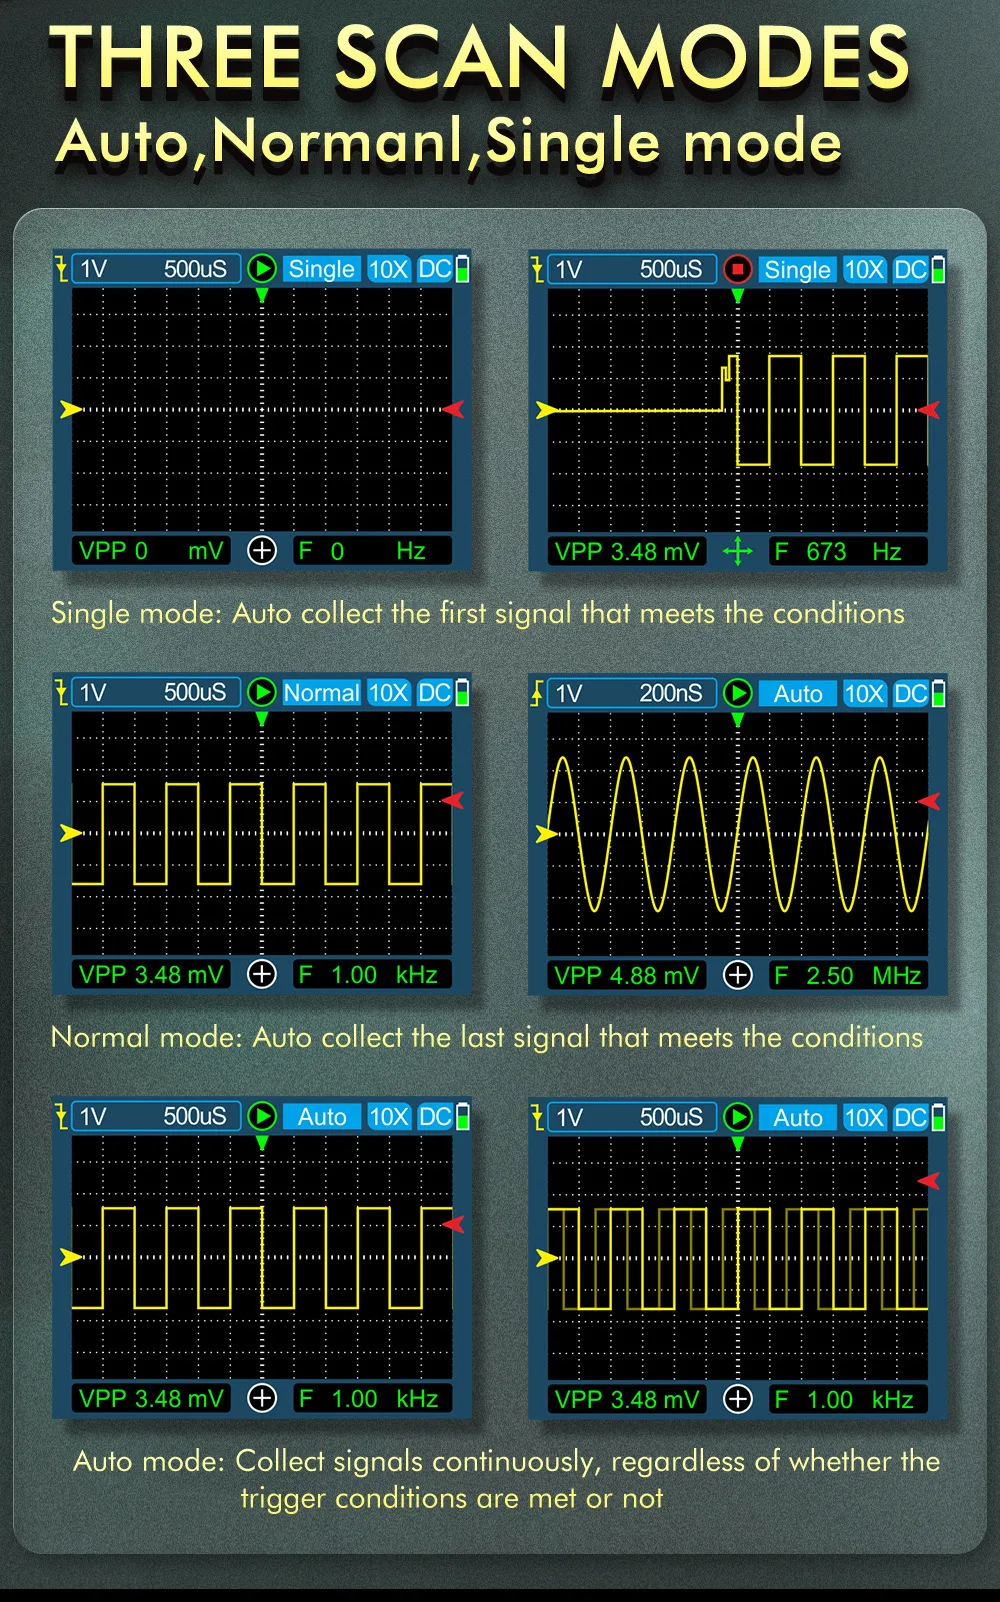Toggle DC coupling on the sine wave screen
The width and height of the screenshot is (1000, 1602).
(910, 693)
